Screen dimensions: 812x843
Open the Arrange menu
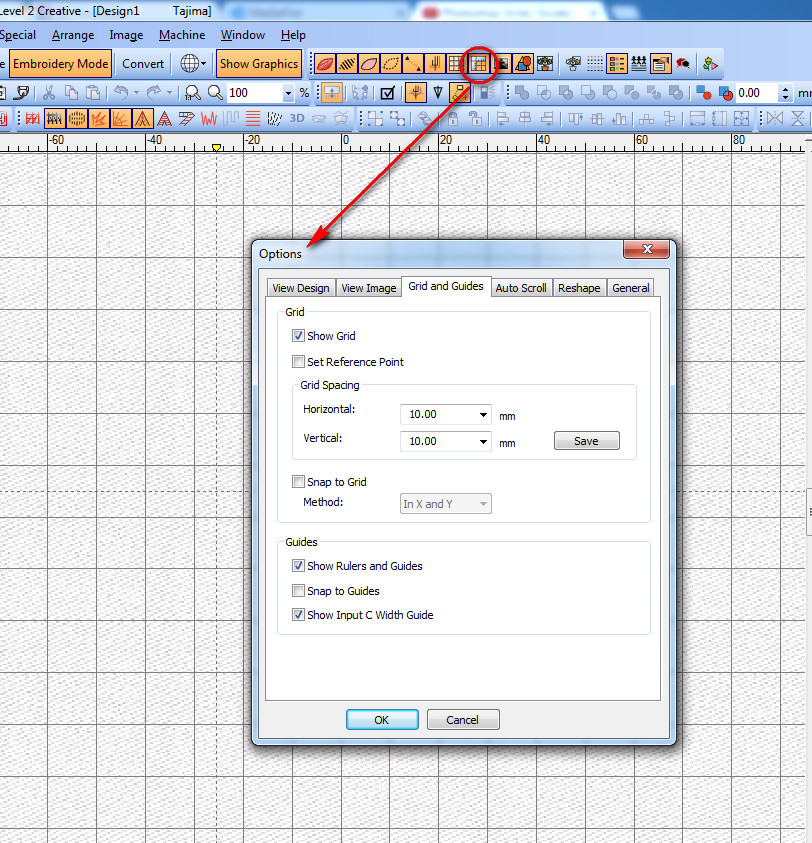73,35
